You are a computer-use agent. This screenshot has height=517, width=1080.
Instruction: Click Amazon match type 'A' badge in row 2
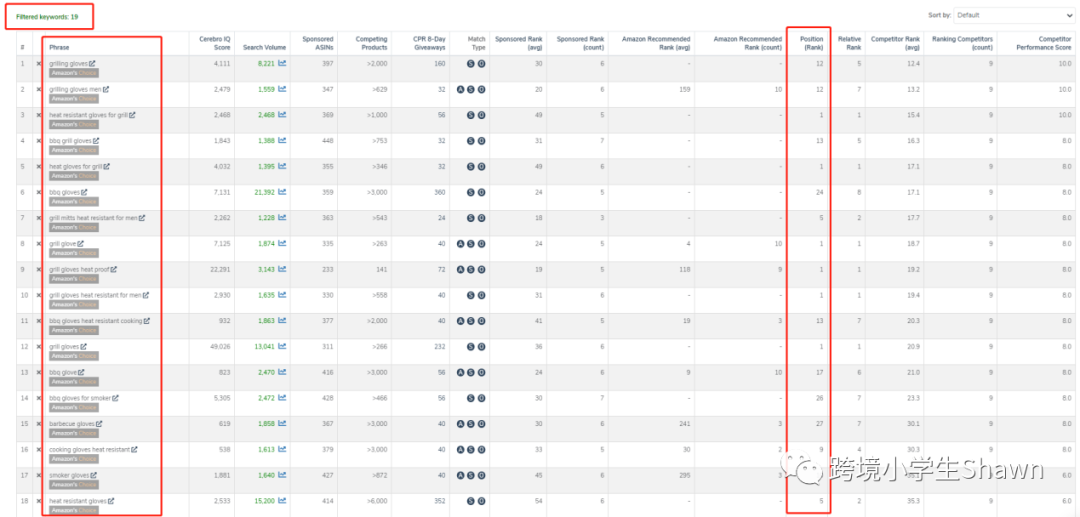pyautogui.click(x=460, y=89)
